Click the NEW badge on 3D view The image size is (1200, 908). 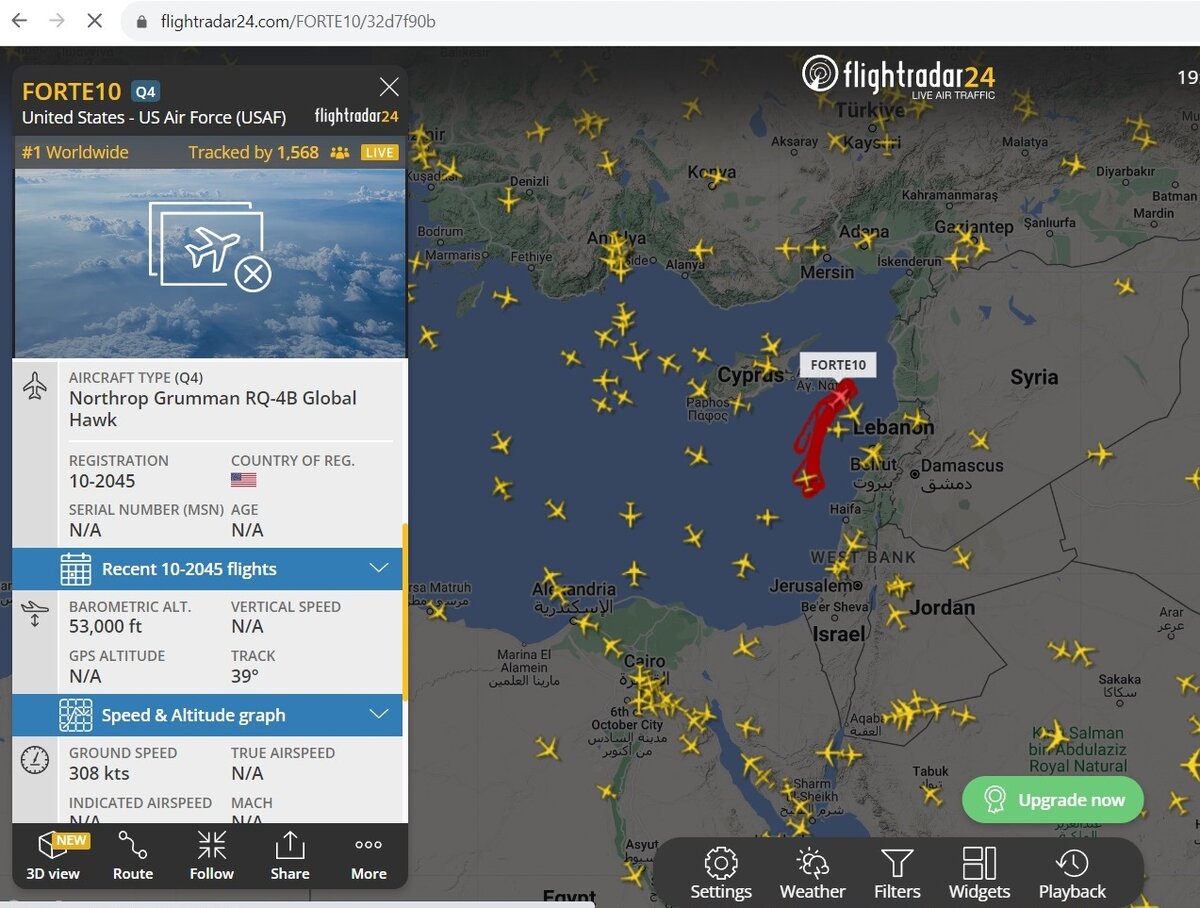click(70, 840)
